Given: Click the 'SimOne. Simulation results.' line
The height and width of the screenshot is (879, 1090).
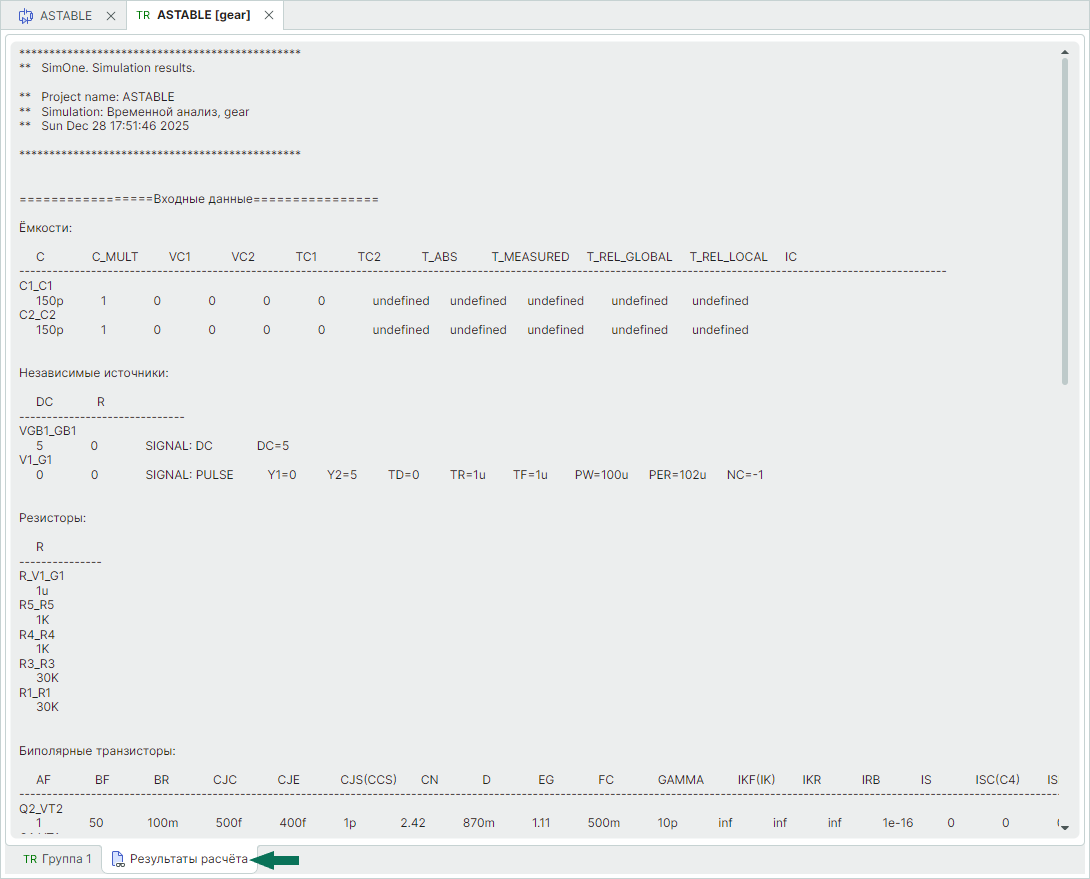Looking at the screenshot, I should tap(118, 67).
